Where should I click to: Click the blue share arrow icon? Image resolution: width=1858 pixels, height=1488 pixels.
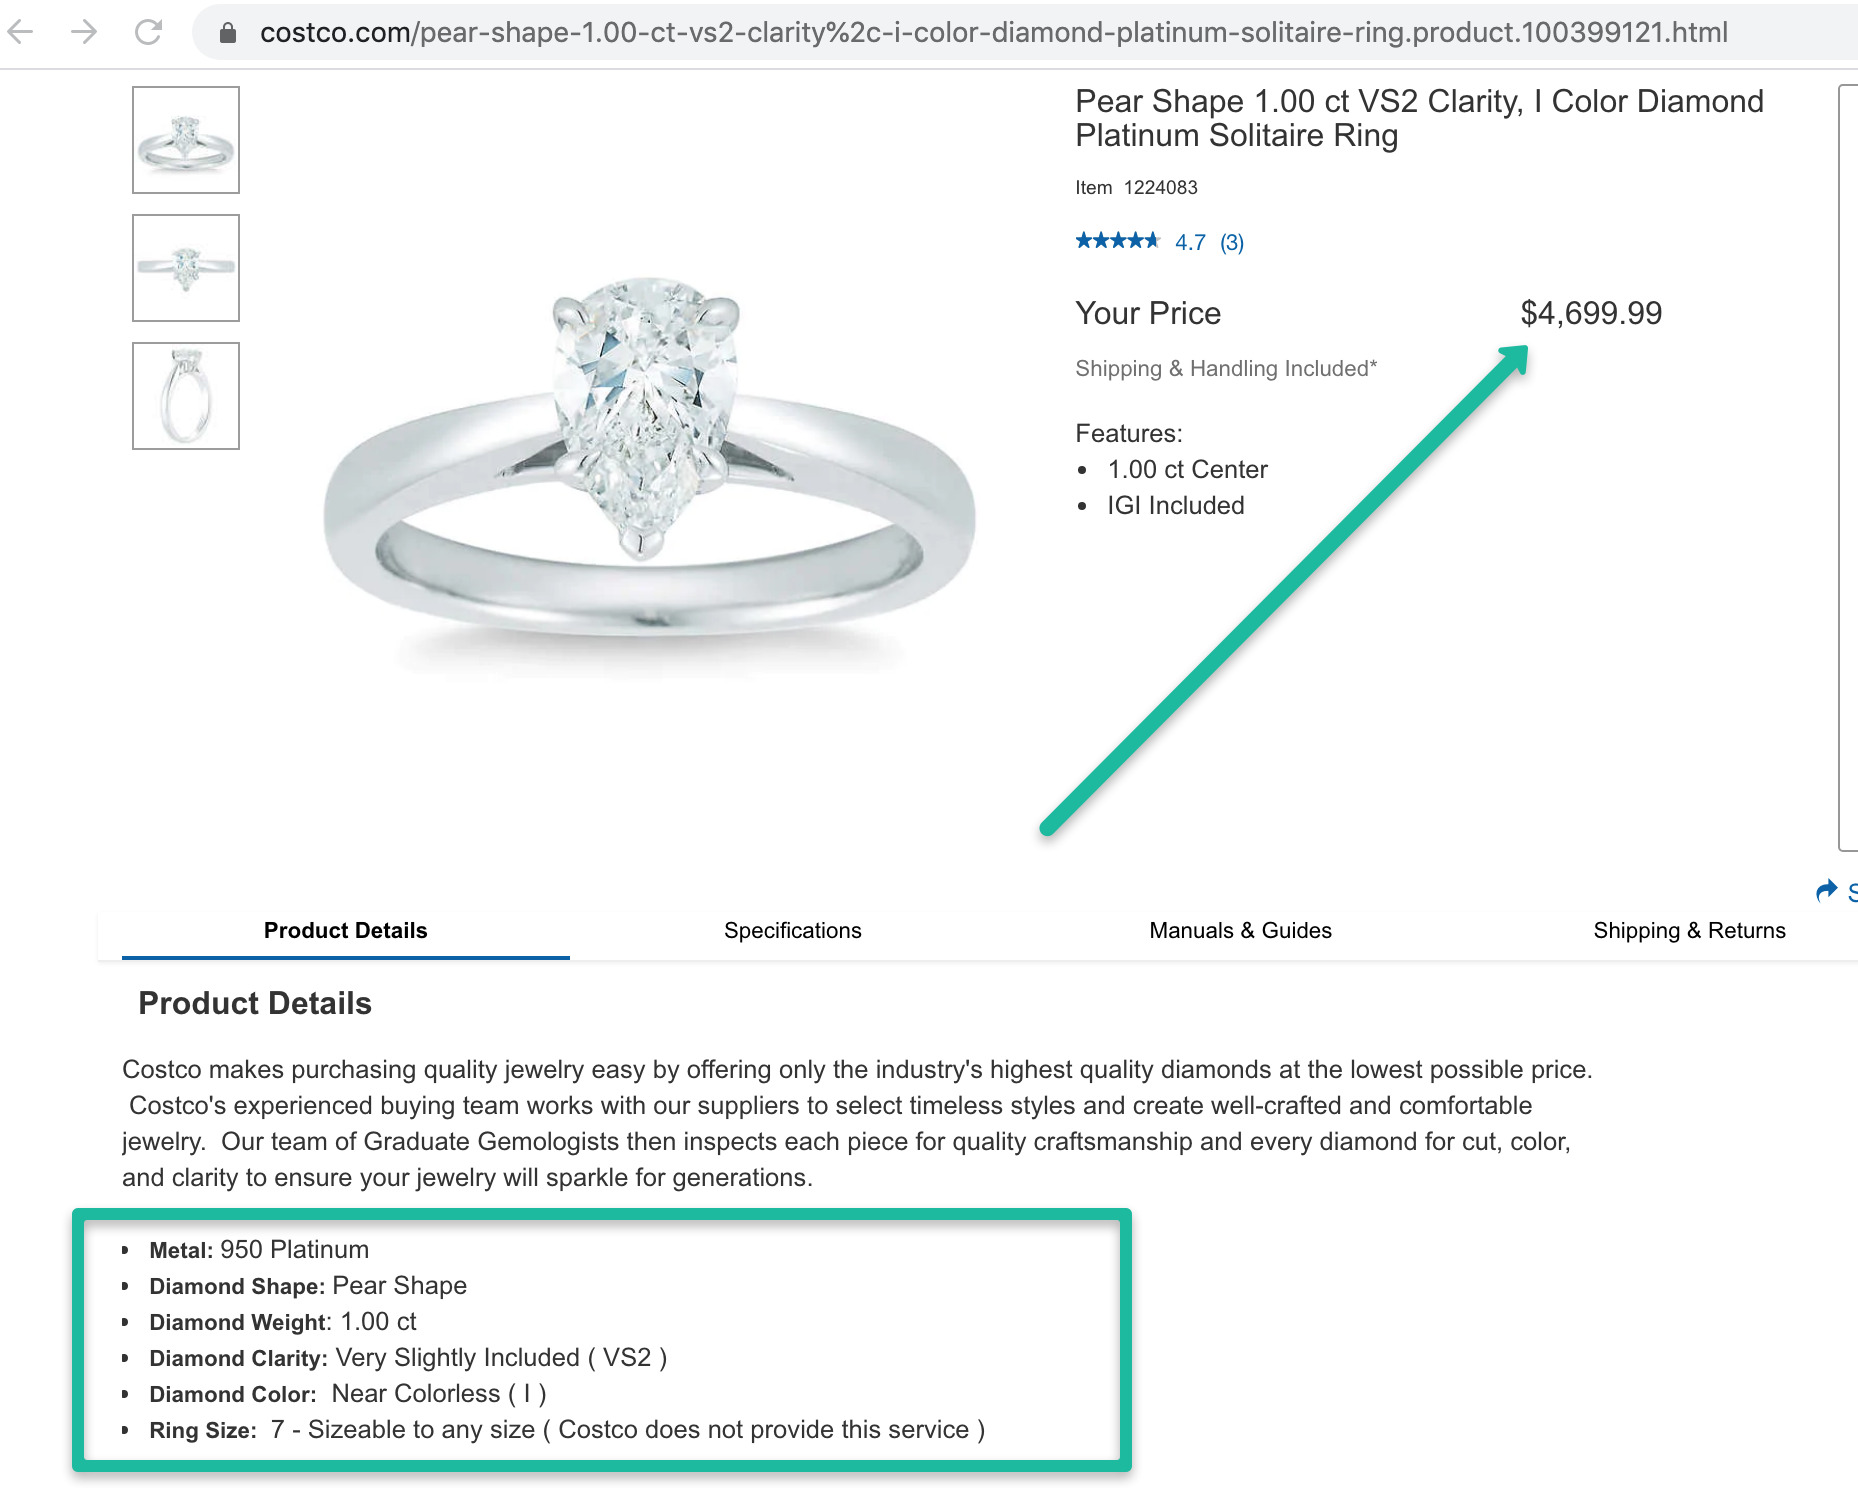pos(1826,890)
